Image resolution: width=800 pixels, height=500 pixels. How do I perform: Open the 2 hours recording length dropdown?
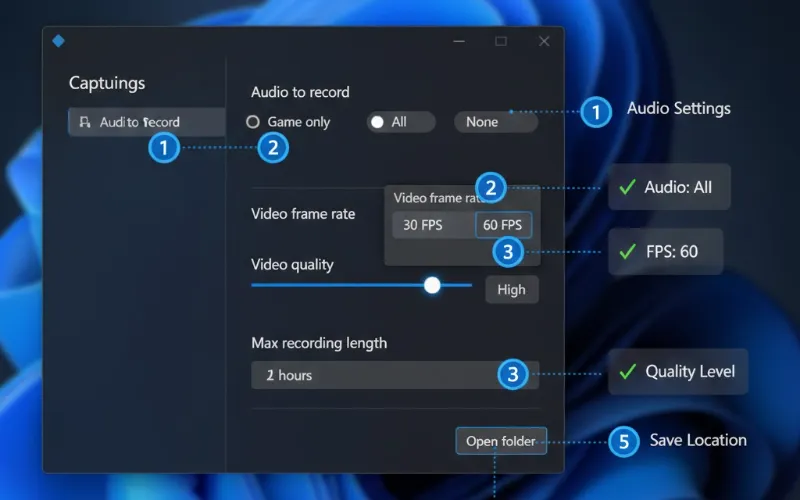click(395, 375)
